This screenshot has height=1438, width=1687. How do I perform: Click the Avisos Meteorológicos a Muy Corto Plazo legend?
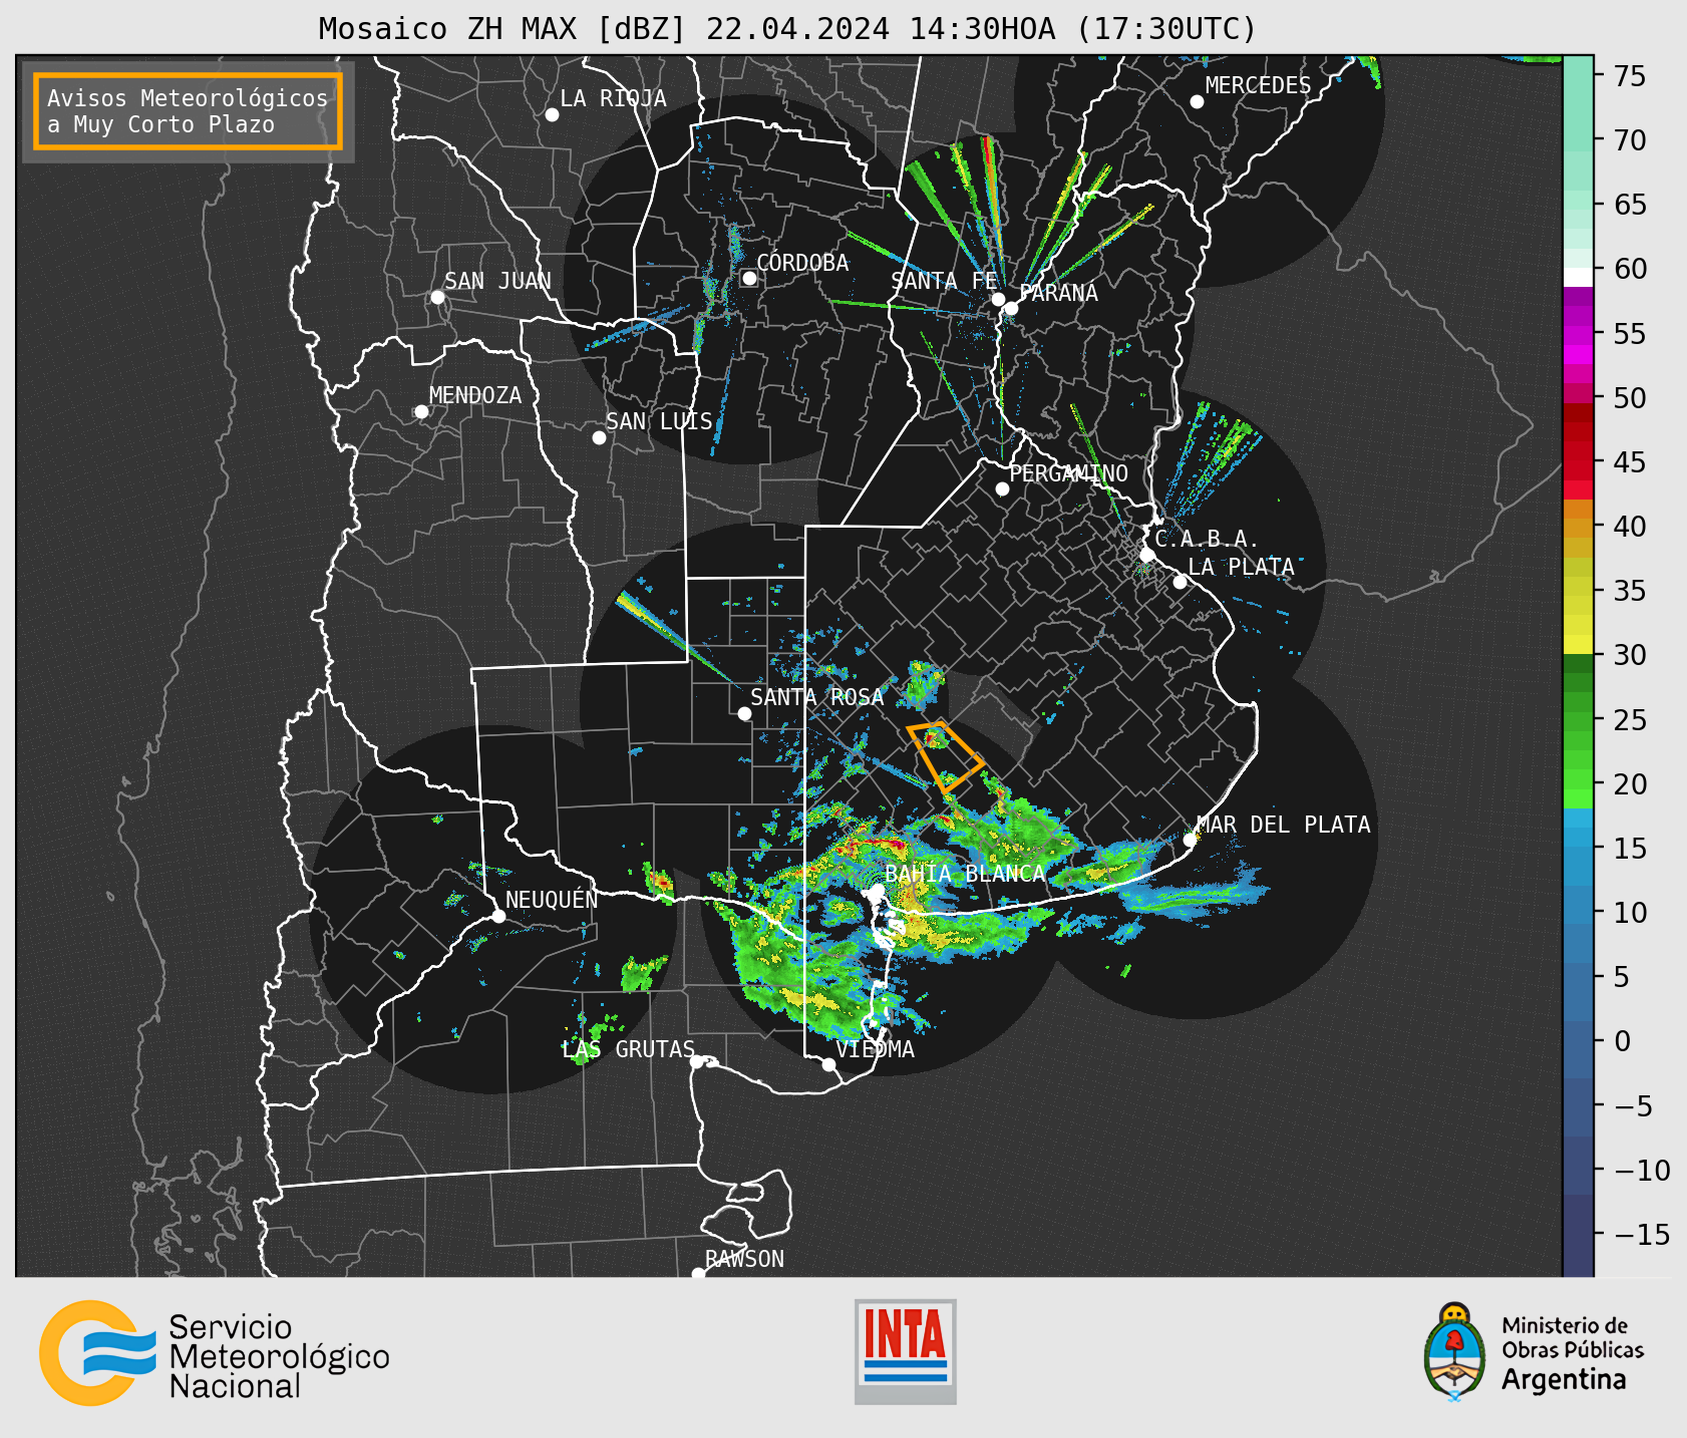(188, 111)
